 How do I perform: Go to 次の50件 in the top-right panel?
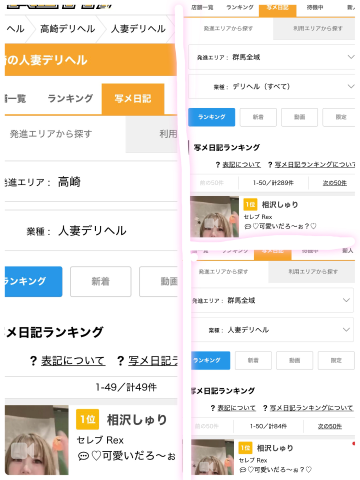coord(335,183)
